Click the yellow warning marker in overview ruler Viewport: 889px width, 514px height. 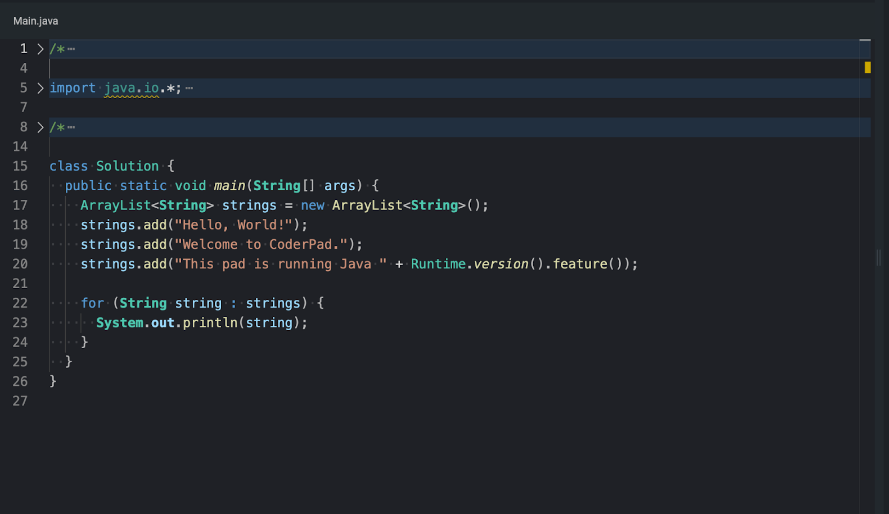tap(867, 67)
